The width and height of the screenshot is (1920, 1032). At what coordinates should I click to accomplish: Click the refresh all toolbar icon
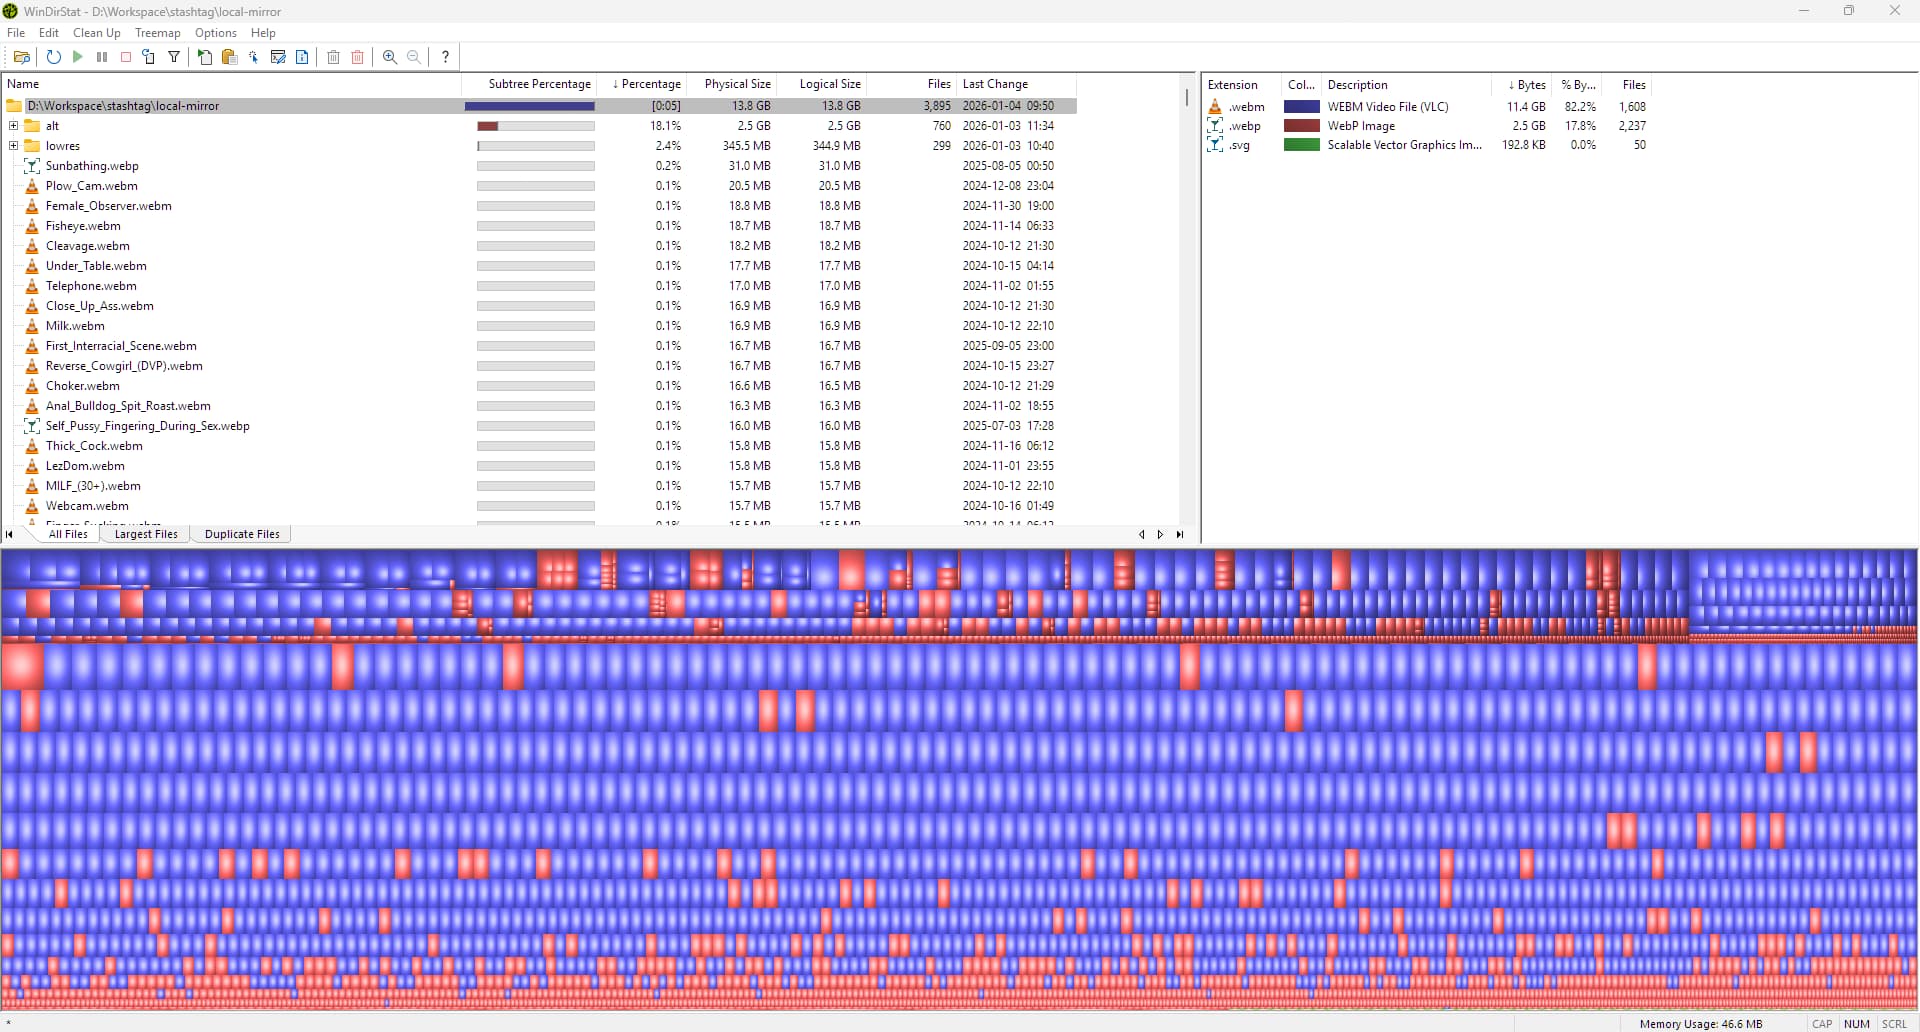[x=54, y=57]
